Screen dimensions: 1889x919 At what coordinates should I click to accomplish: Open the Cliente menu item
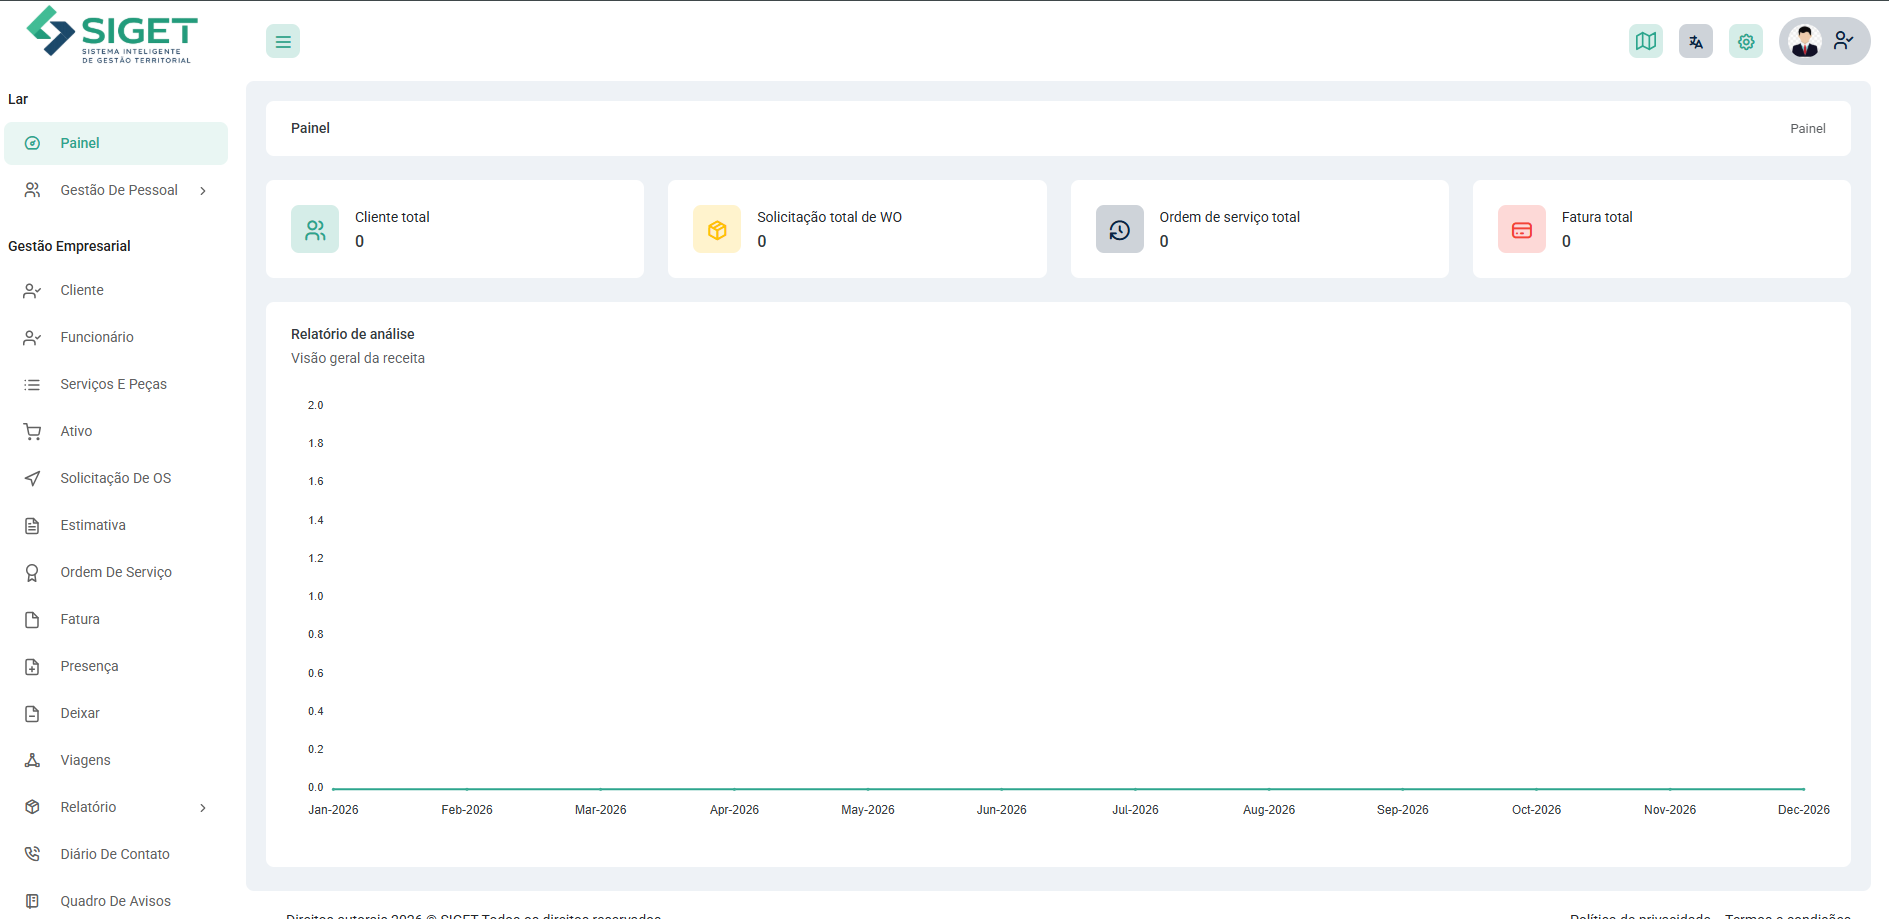pyautogui.click(x=116, y=290)
